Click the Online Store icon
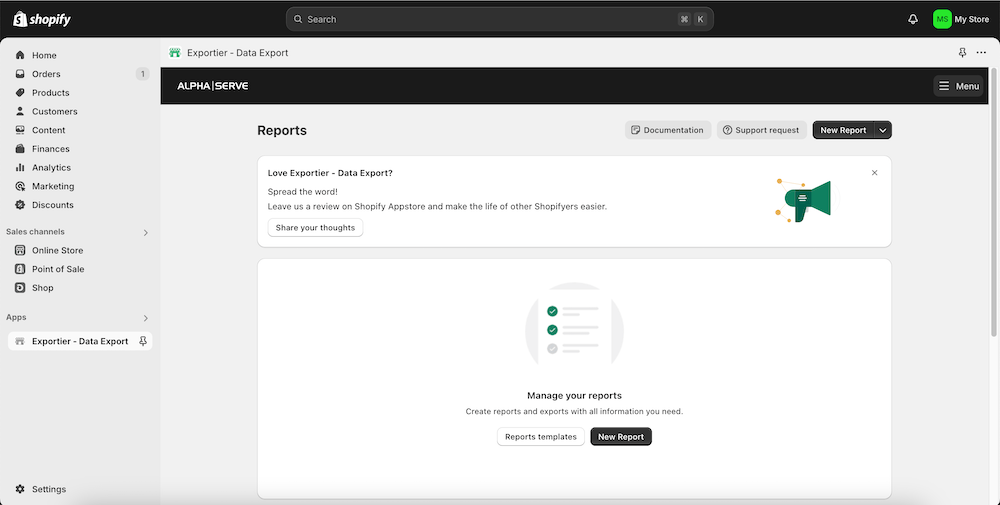Viewport: 1000px width, 505px height. [x=20, y=251]
